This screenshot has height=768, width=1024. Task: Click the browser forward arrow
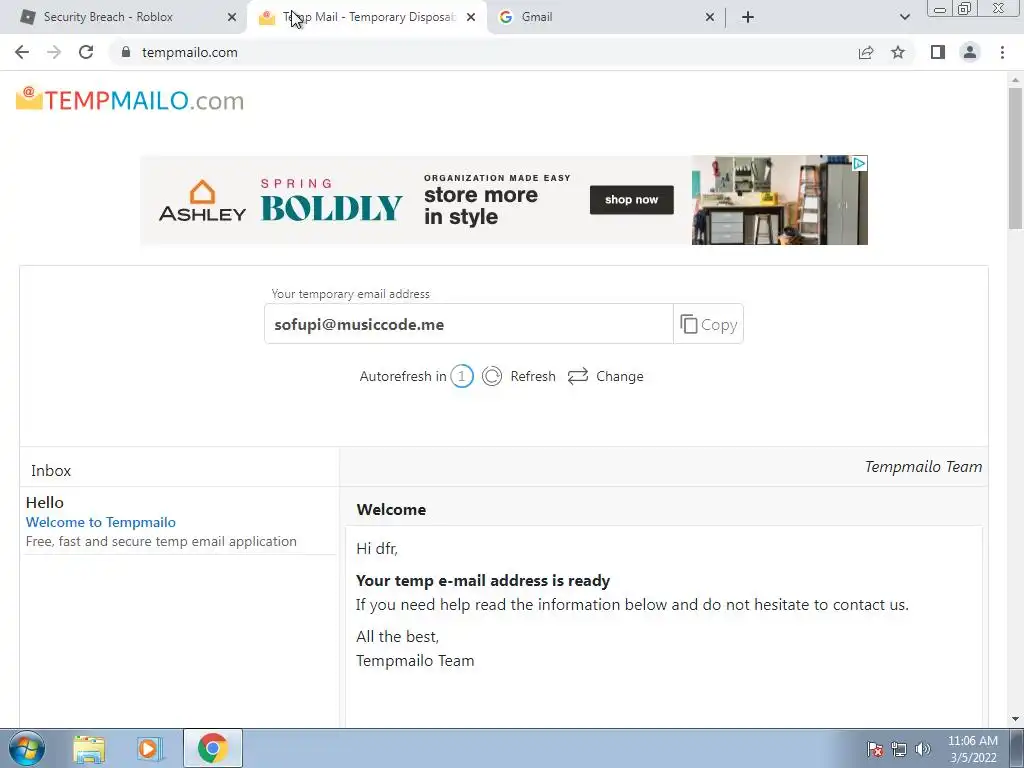pyautogui.click(x=54, y=52)
